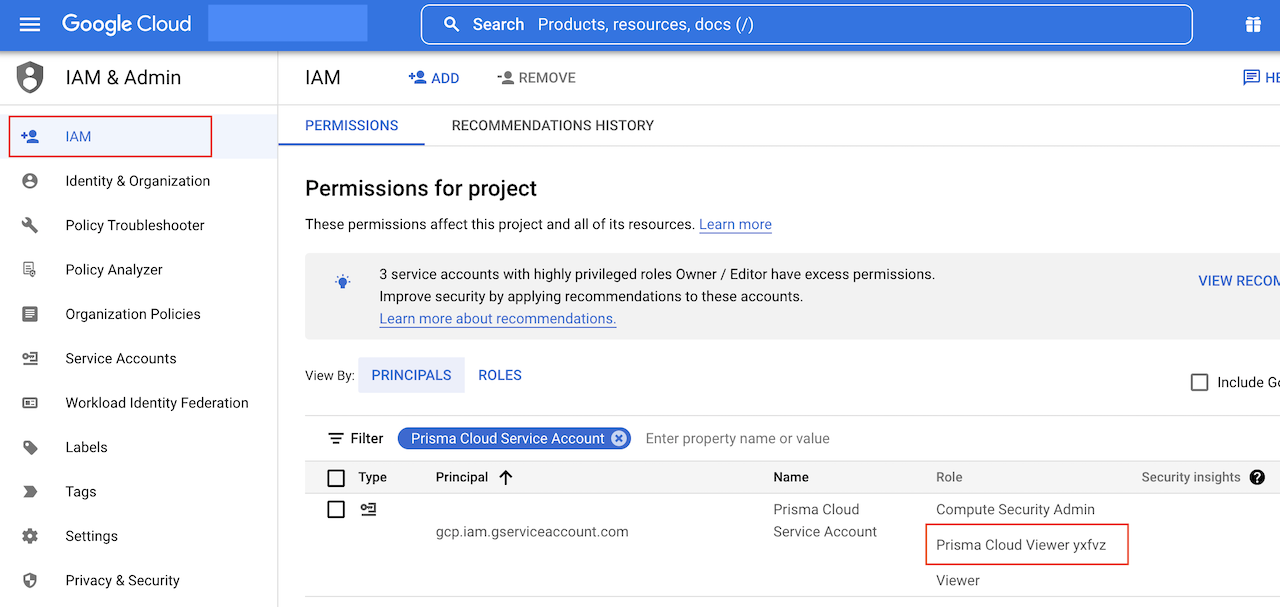1280x607 pixels.
Task: Check the Prisma Cloud Service Account row checkbox
Action: point(336,510)
